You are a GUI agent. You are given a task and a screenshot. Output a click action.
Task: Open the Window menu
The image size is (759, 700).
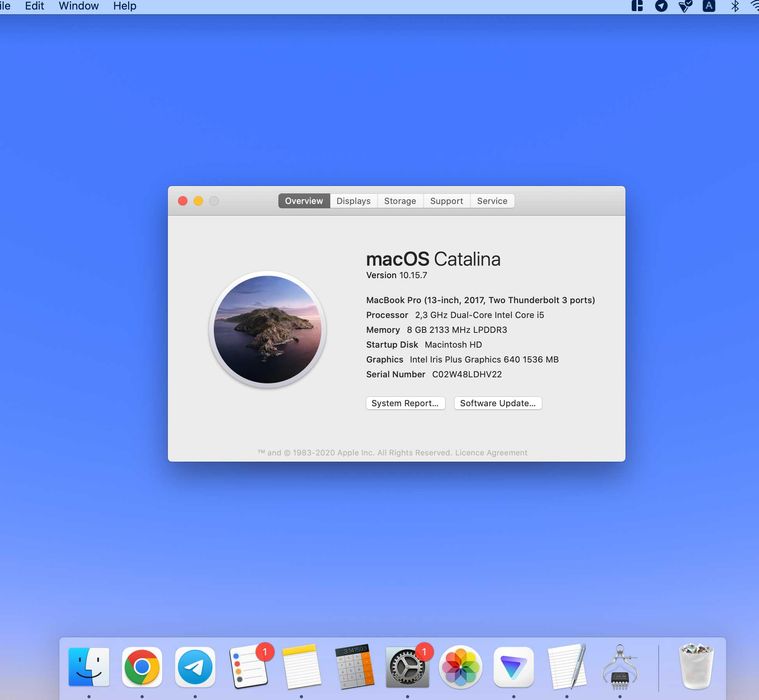tap(78, 6)
